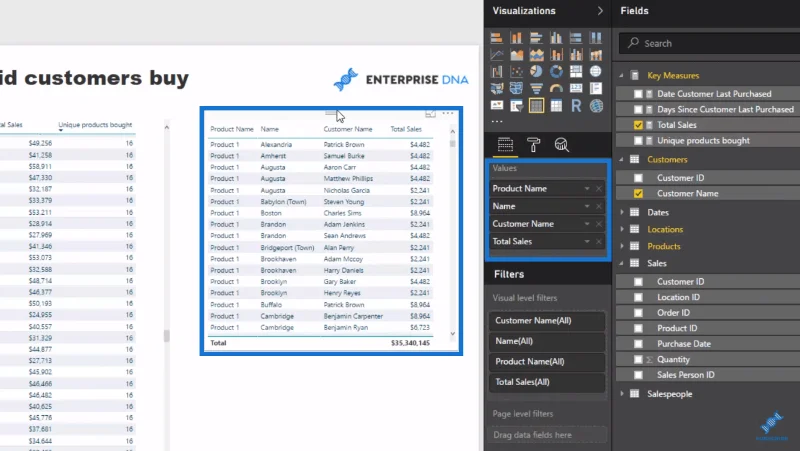Screen dimensions: 800x451
Task: Collapse the Customers table
Action: 621,160
